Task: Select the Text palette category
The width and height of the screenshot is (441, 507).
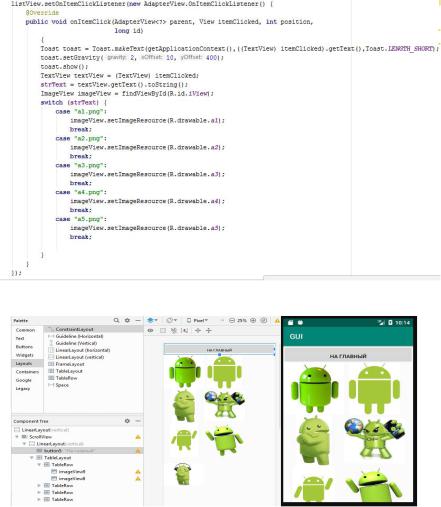Action: pyautogui.click(x=20, y=338)
